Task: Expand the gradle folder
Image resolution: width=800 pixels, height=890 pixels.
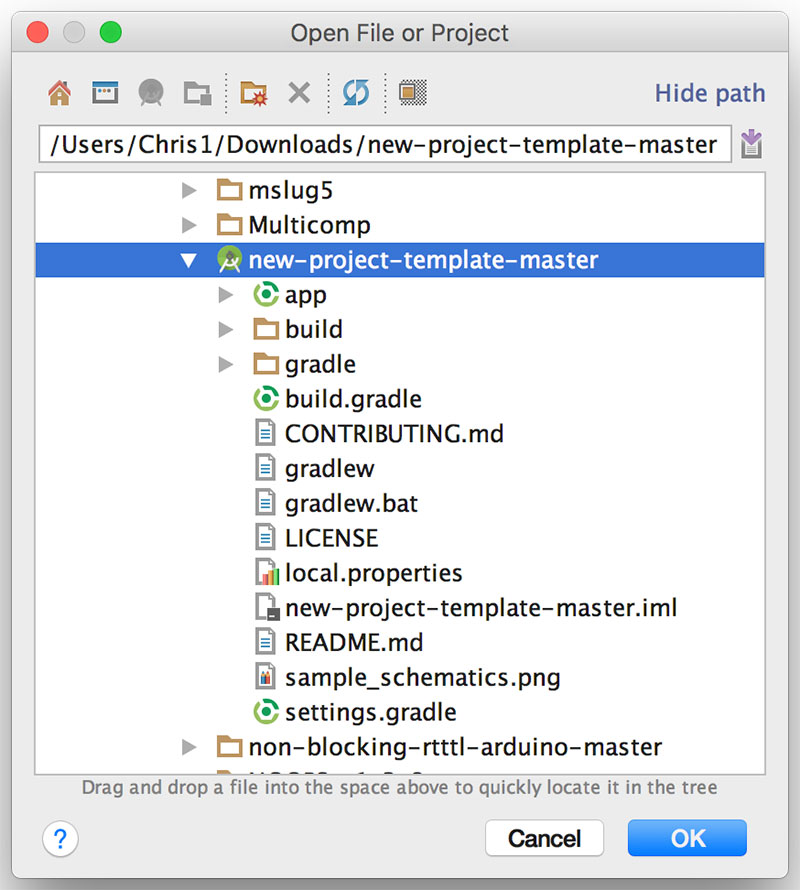Action: pyautogui.click(x=226, y=365)
